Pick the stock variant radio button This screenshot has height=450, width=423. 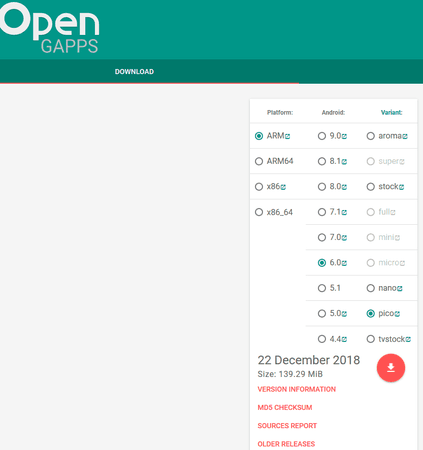point(370,187)
